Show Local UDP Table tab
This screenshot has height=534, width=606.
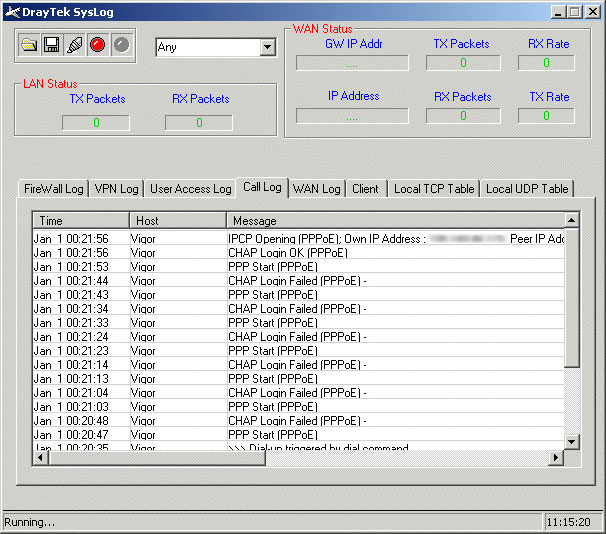pos(527,189)
